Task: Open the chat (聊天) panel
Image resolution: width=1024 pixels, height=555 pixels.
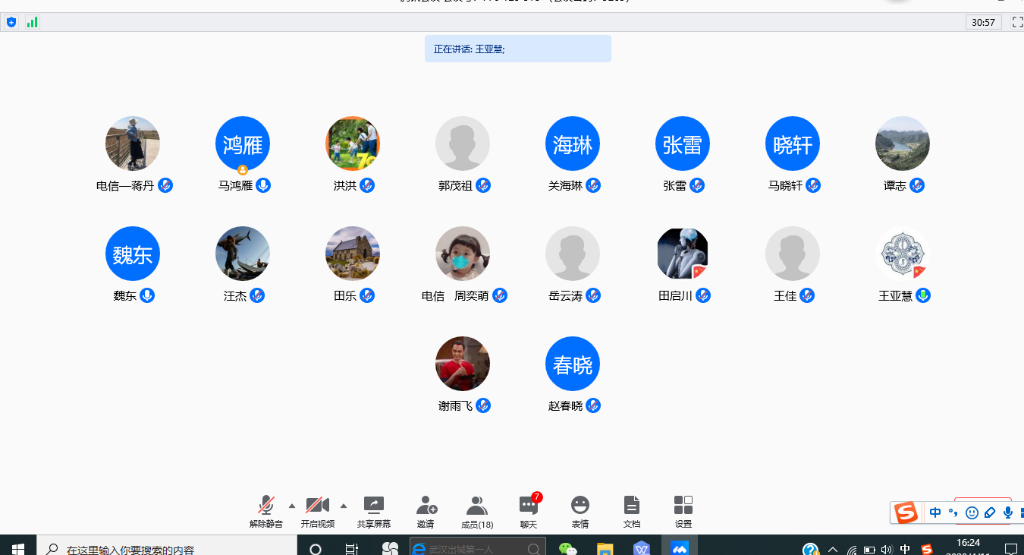Action: [528, 508]
